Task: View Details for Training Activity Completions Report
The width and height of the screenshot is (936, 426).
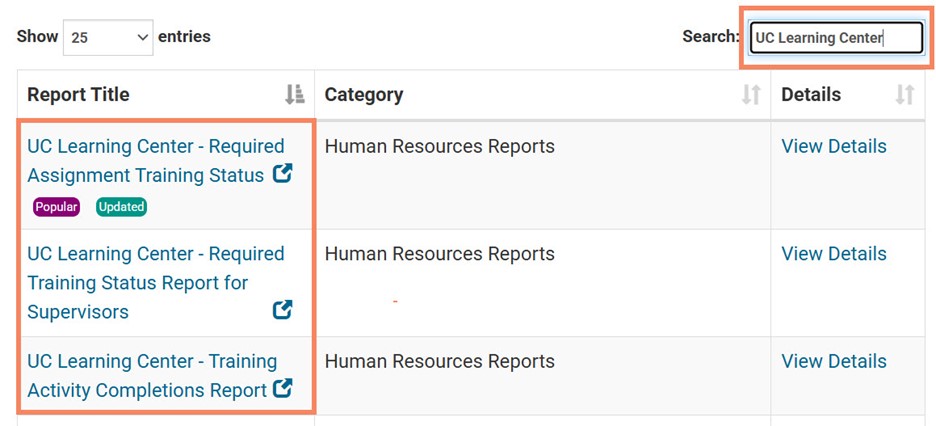Action: coord(834,361)
